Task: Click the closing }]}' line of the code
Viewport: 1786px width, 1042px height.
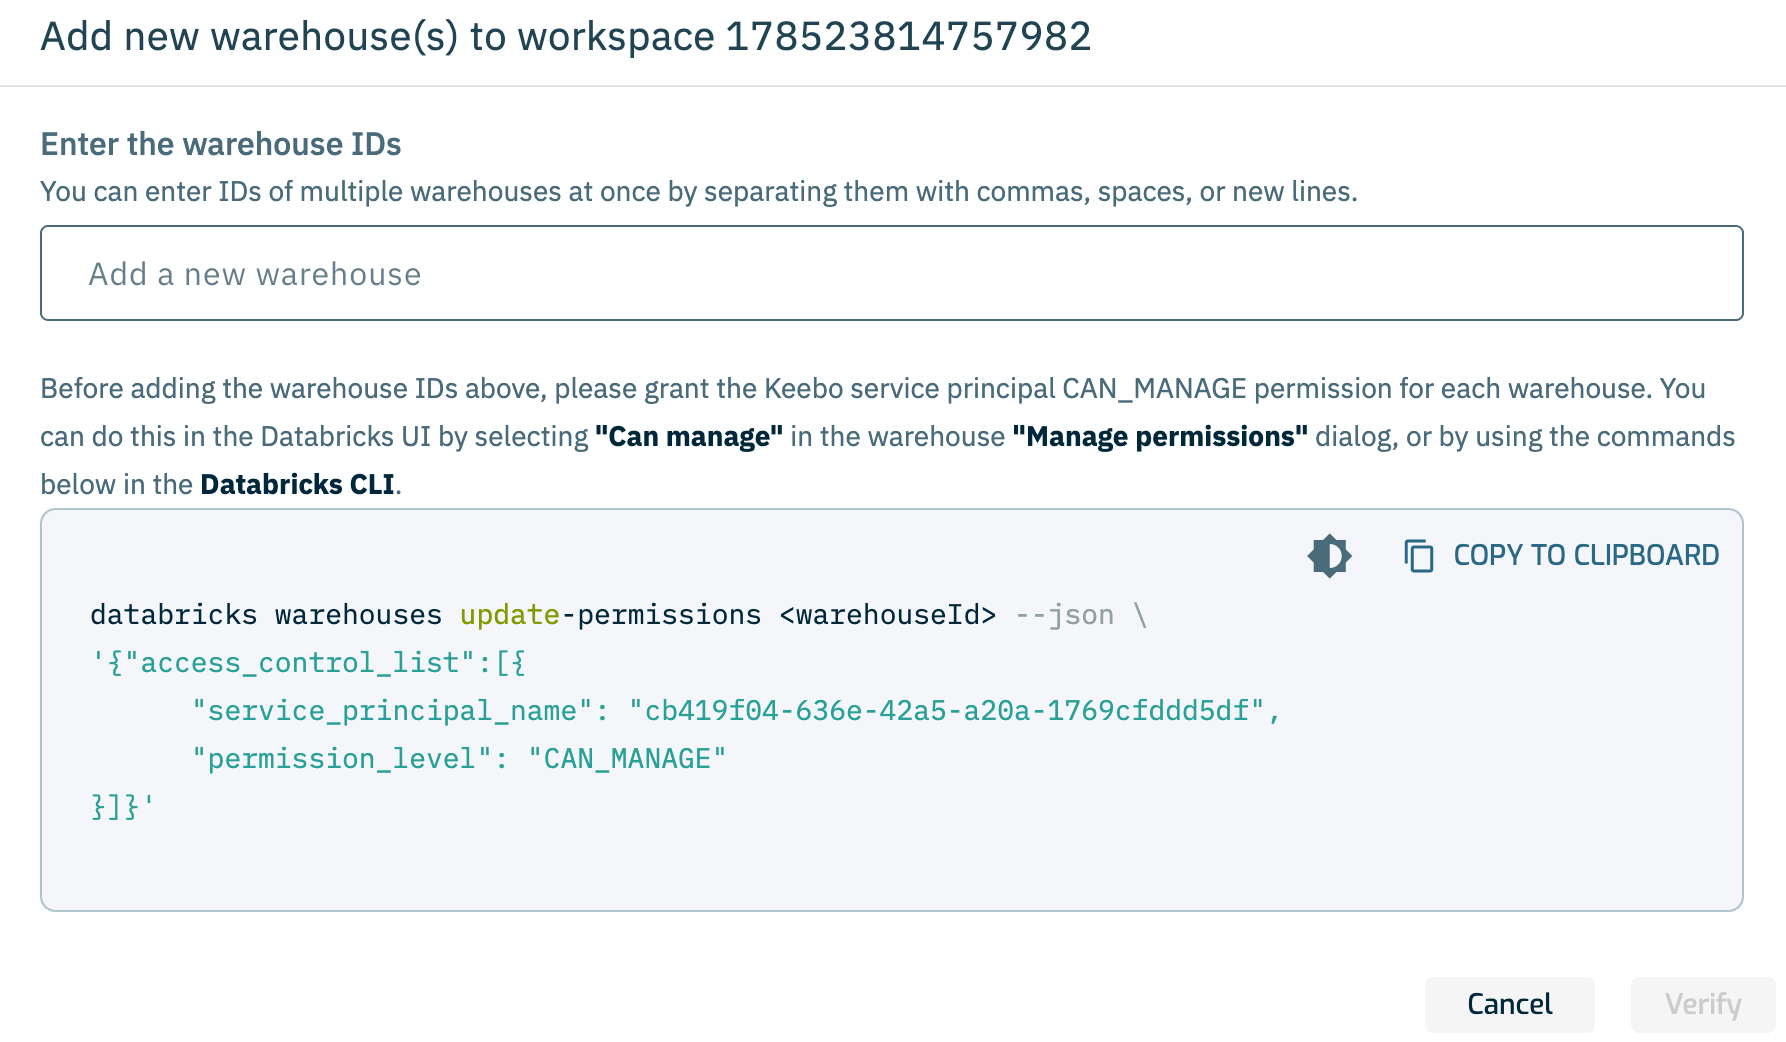Action: 123,806
